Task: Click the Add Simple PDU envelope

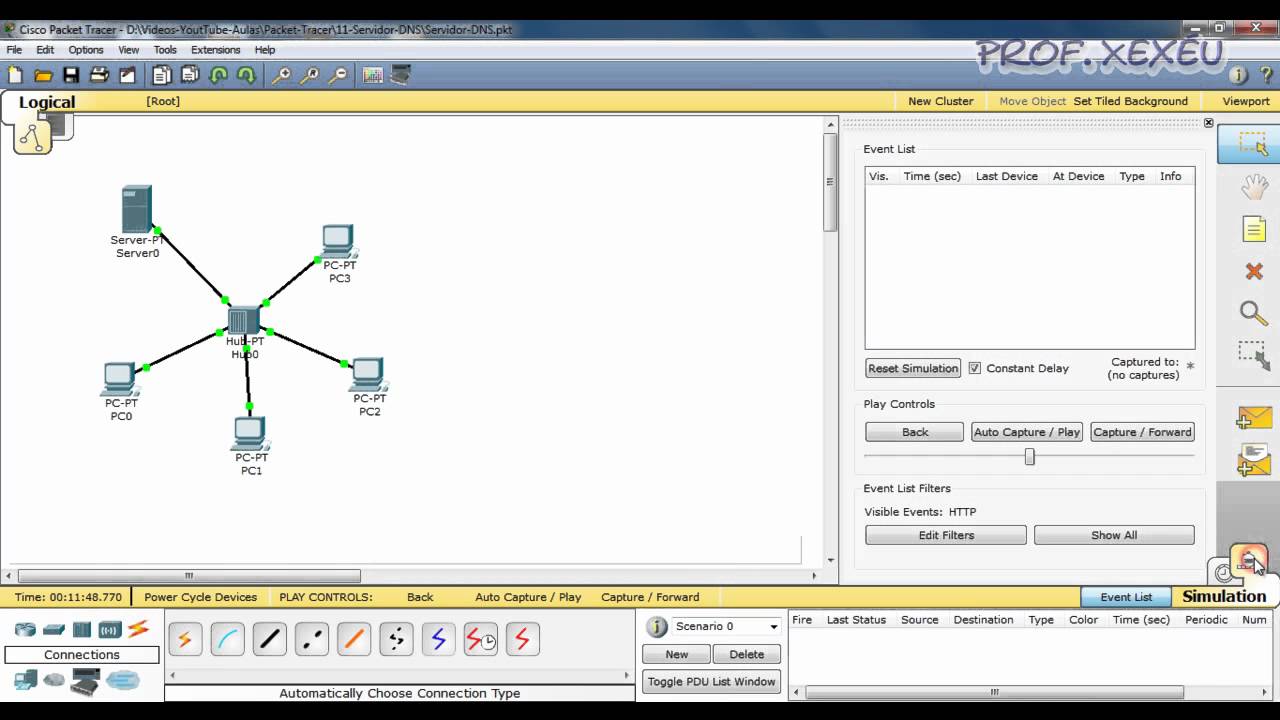Action: (x=1253, y=417)
